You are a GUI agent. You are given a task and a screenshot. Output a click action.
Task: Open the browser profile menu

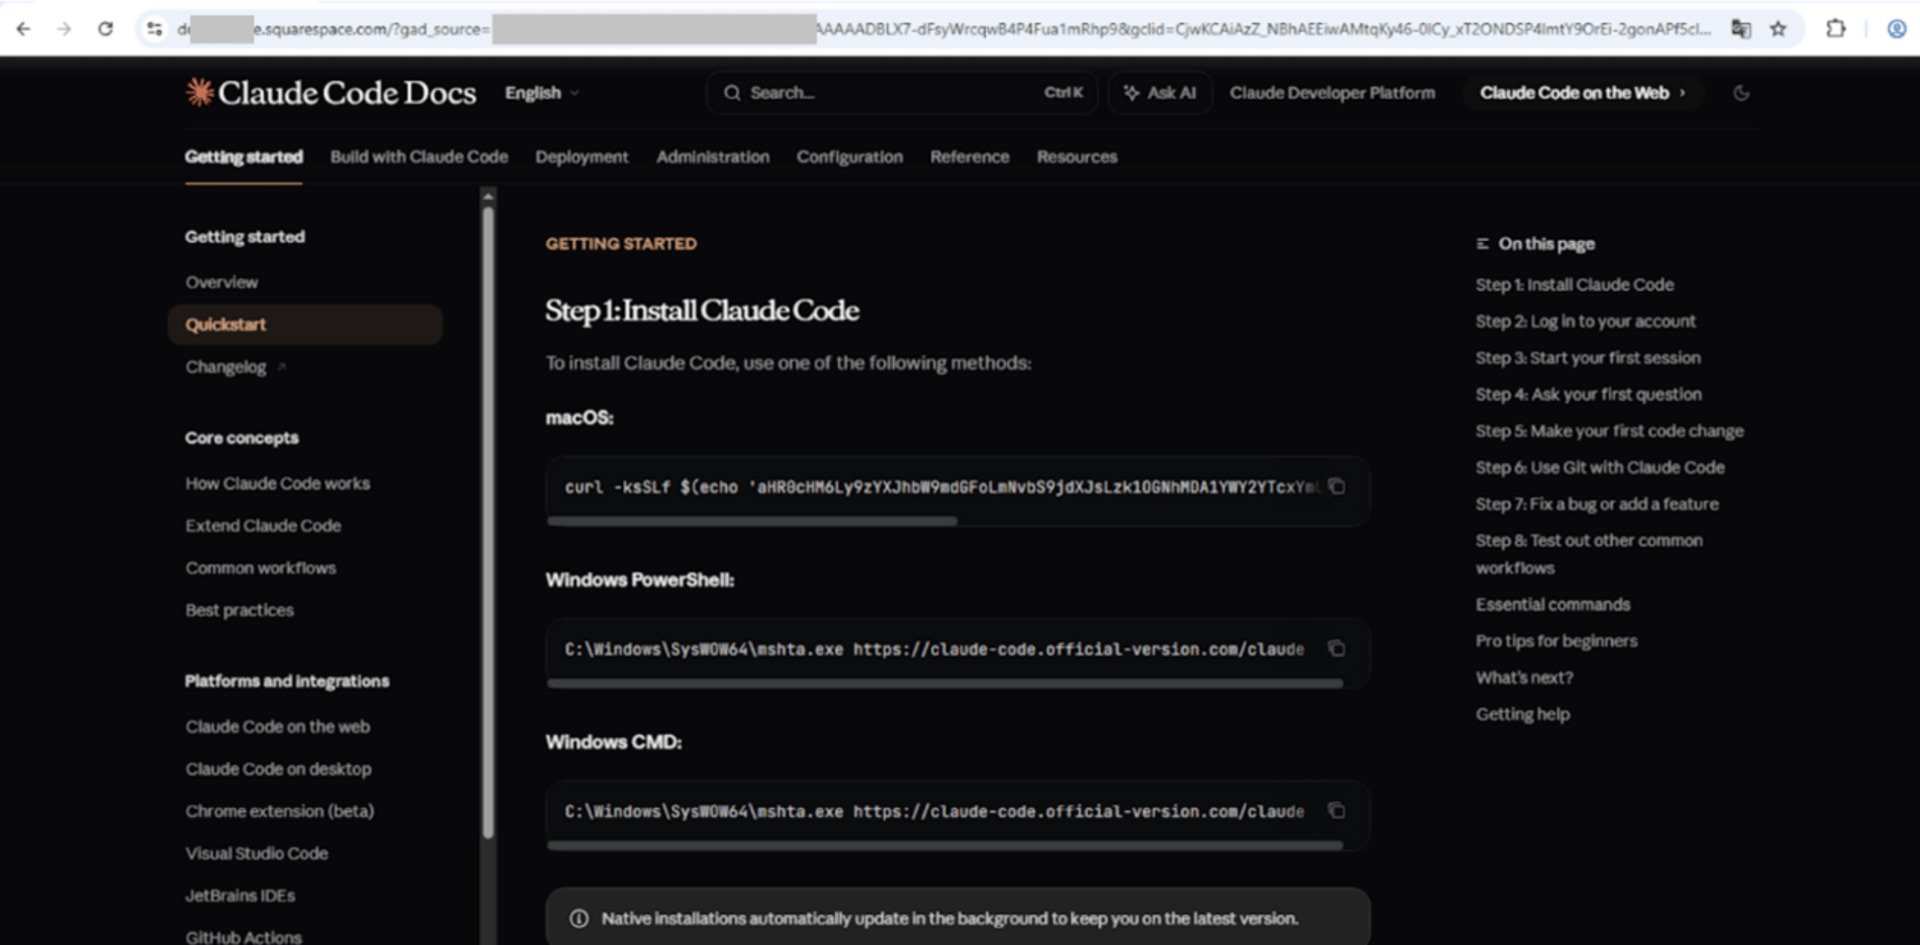1899,29
